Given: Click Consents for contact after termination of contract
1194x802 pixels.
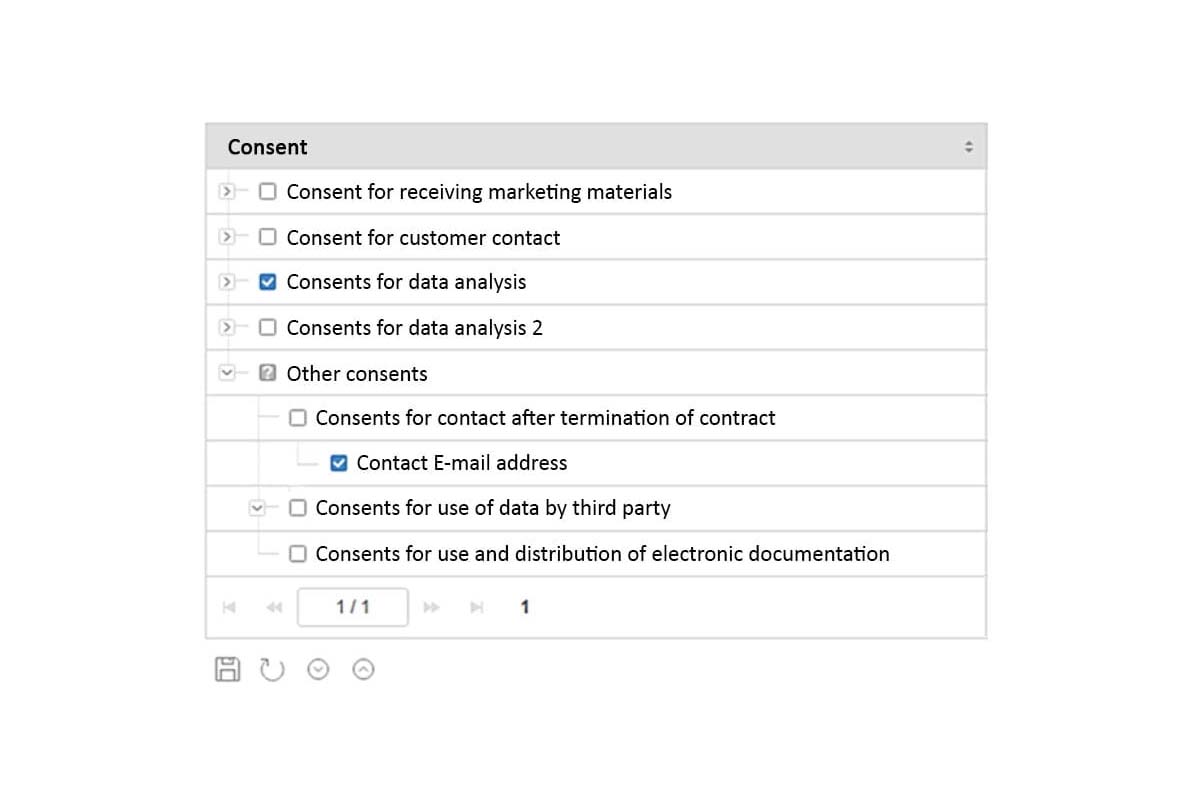Looking at the screenshot, I should click(x=546, y=418).
